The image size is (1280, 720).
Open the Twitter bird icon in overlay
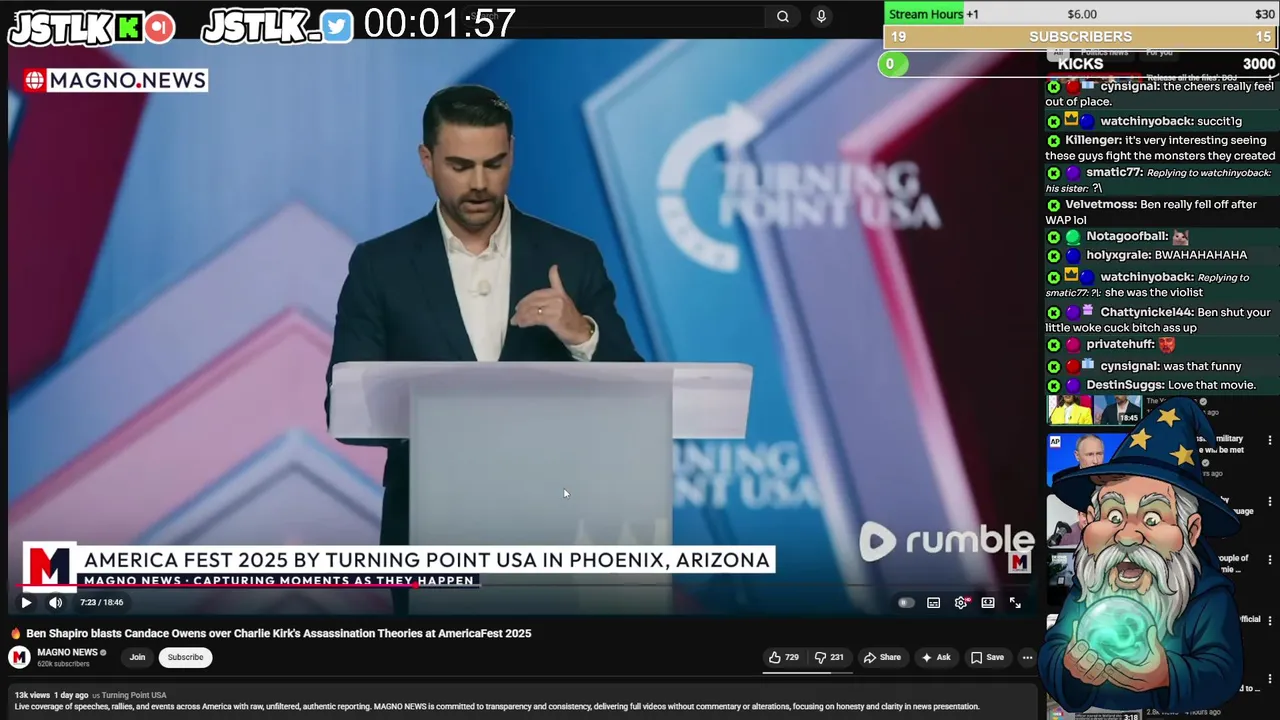click(337, 27)
